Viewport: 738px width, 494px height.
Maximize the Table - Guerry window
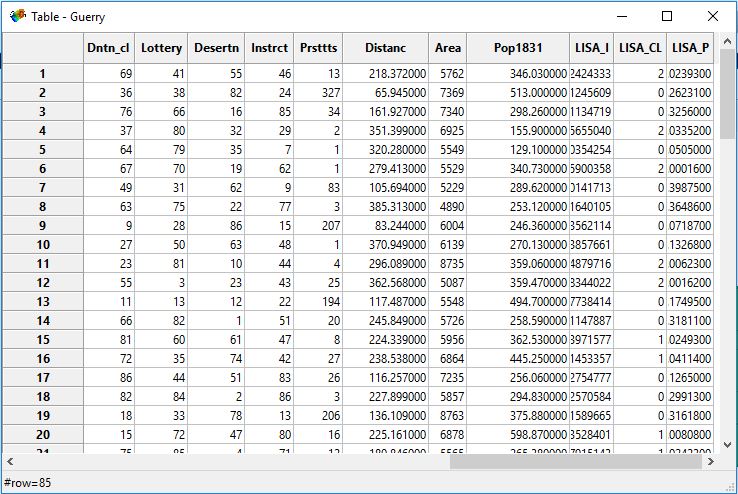(667, 16)
